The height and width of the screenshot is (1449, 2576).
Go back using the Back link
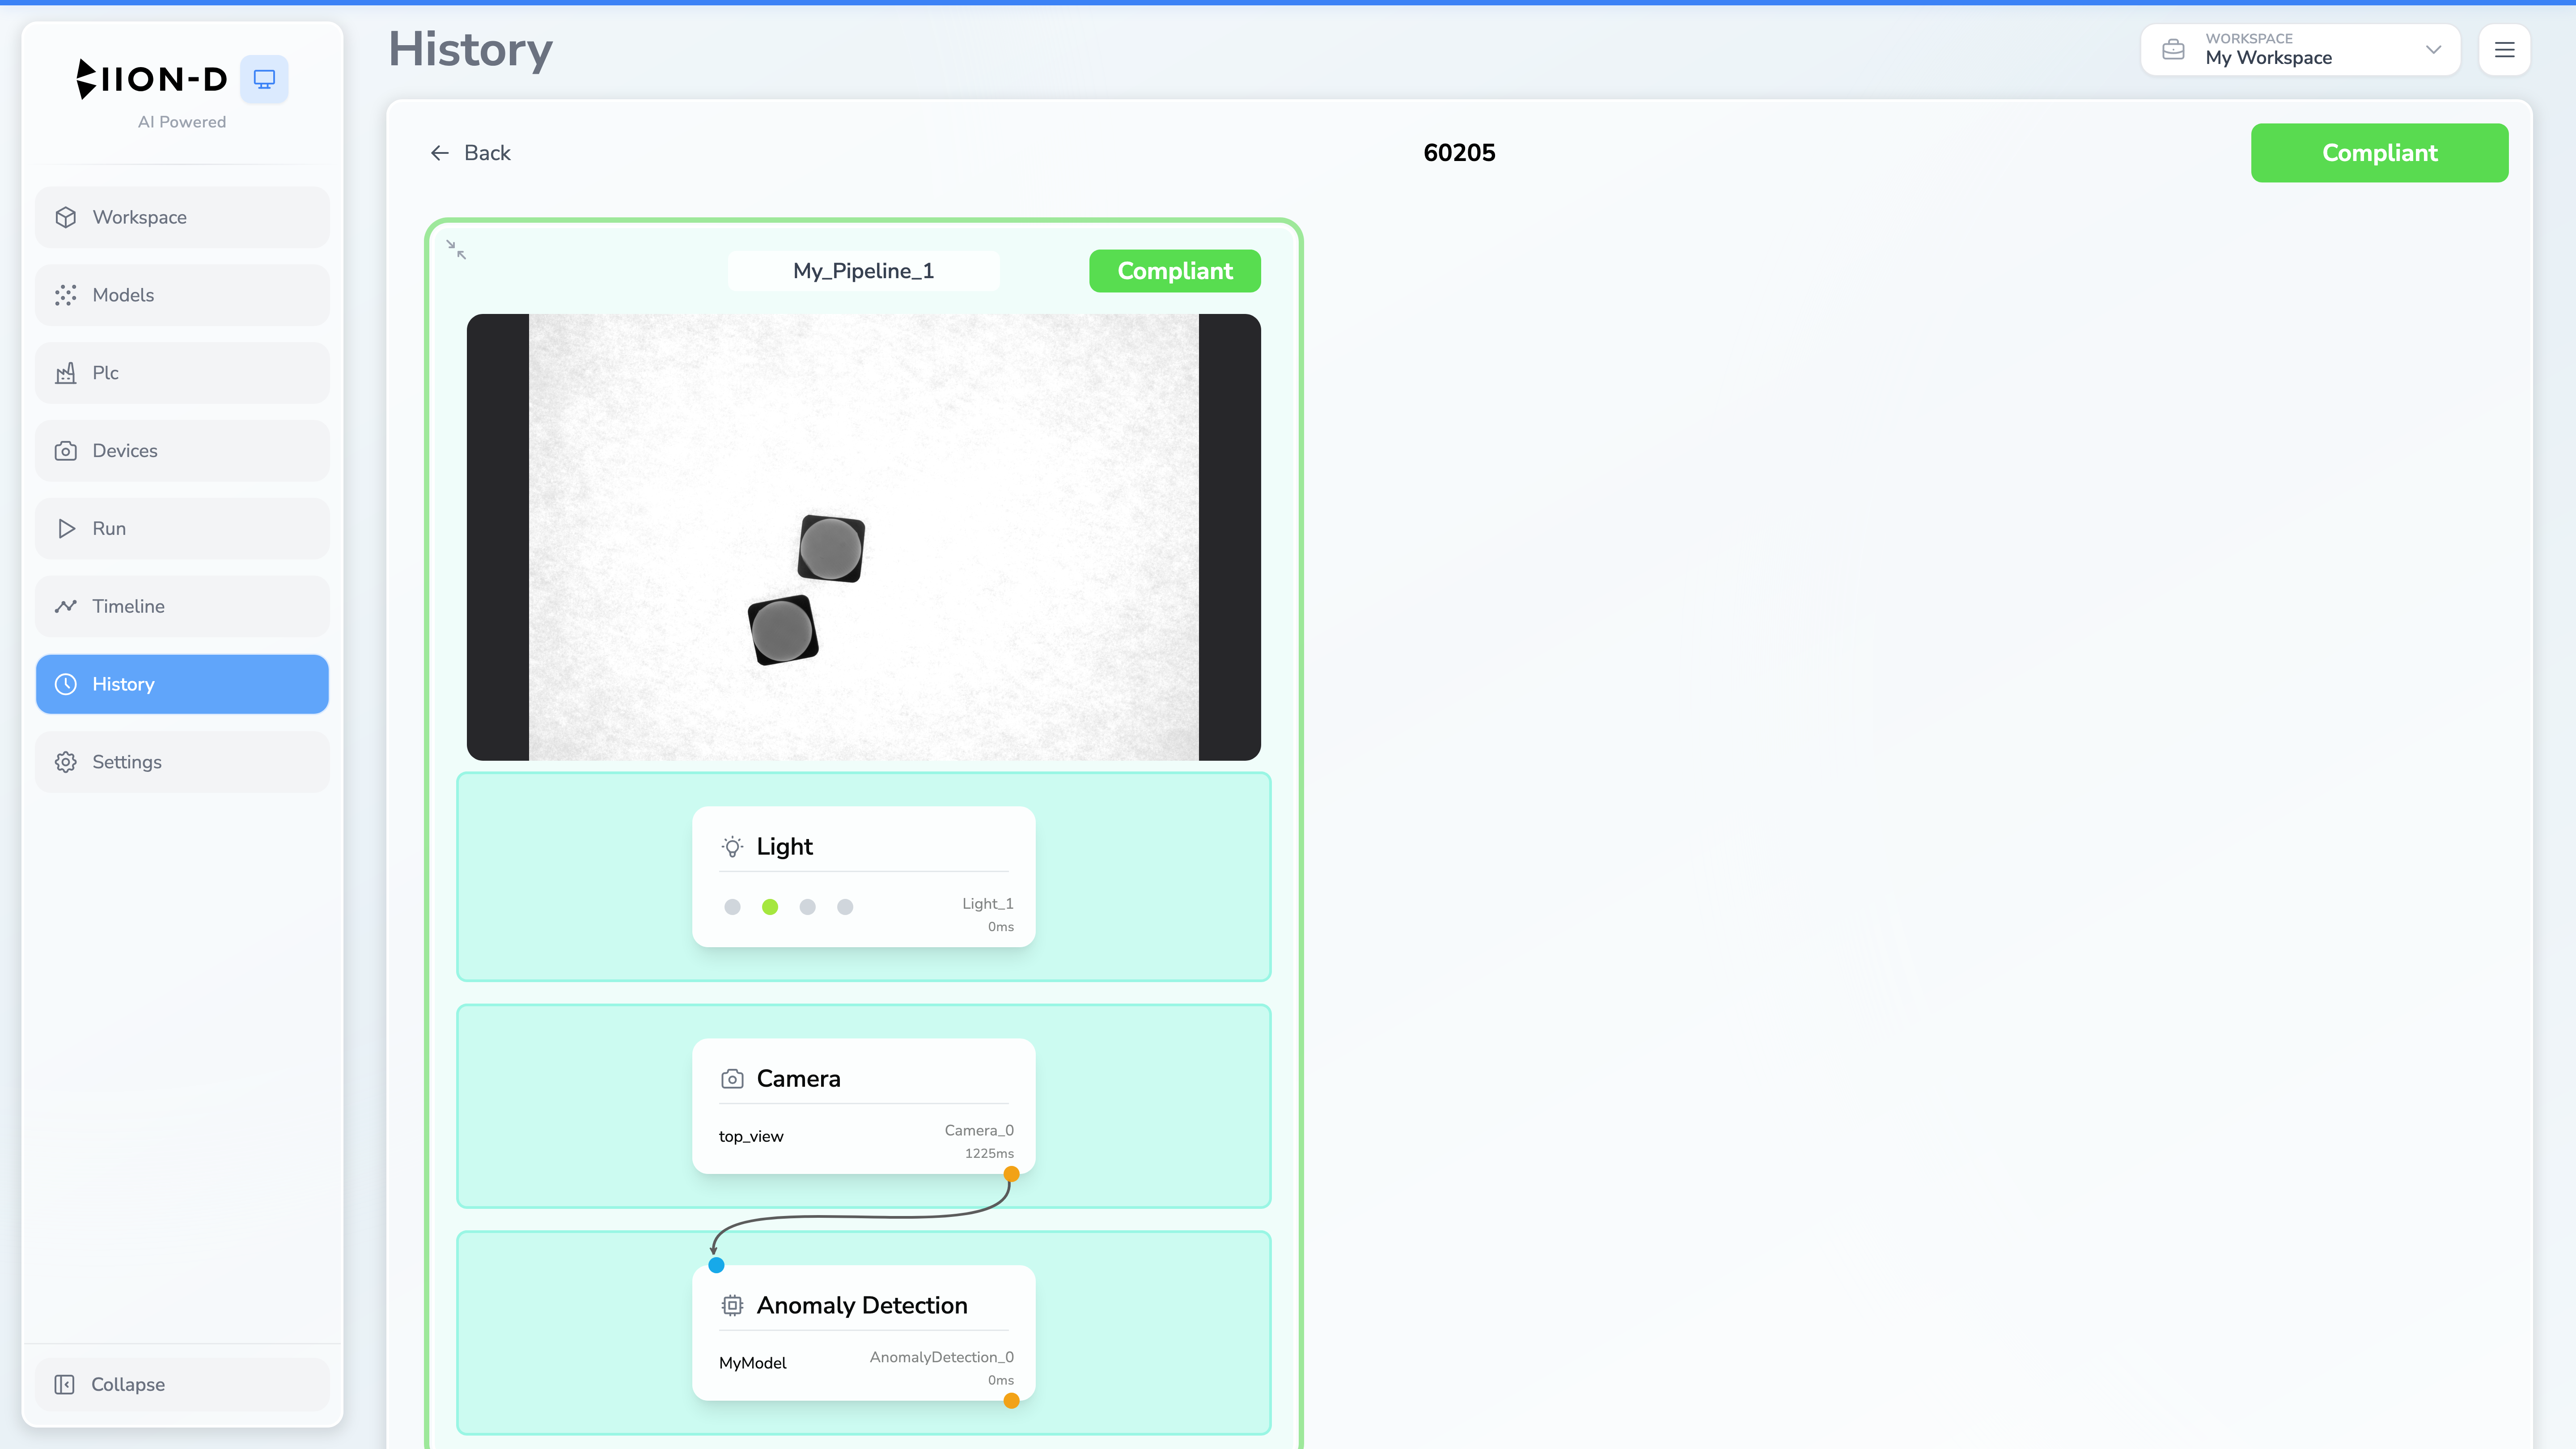tap(470, 153)
